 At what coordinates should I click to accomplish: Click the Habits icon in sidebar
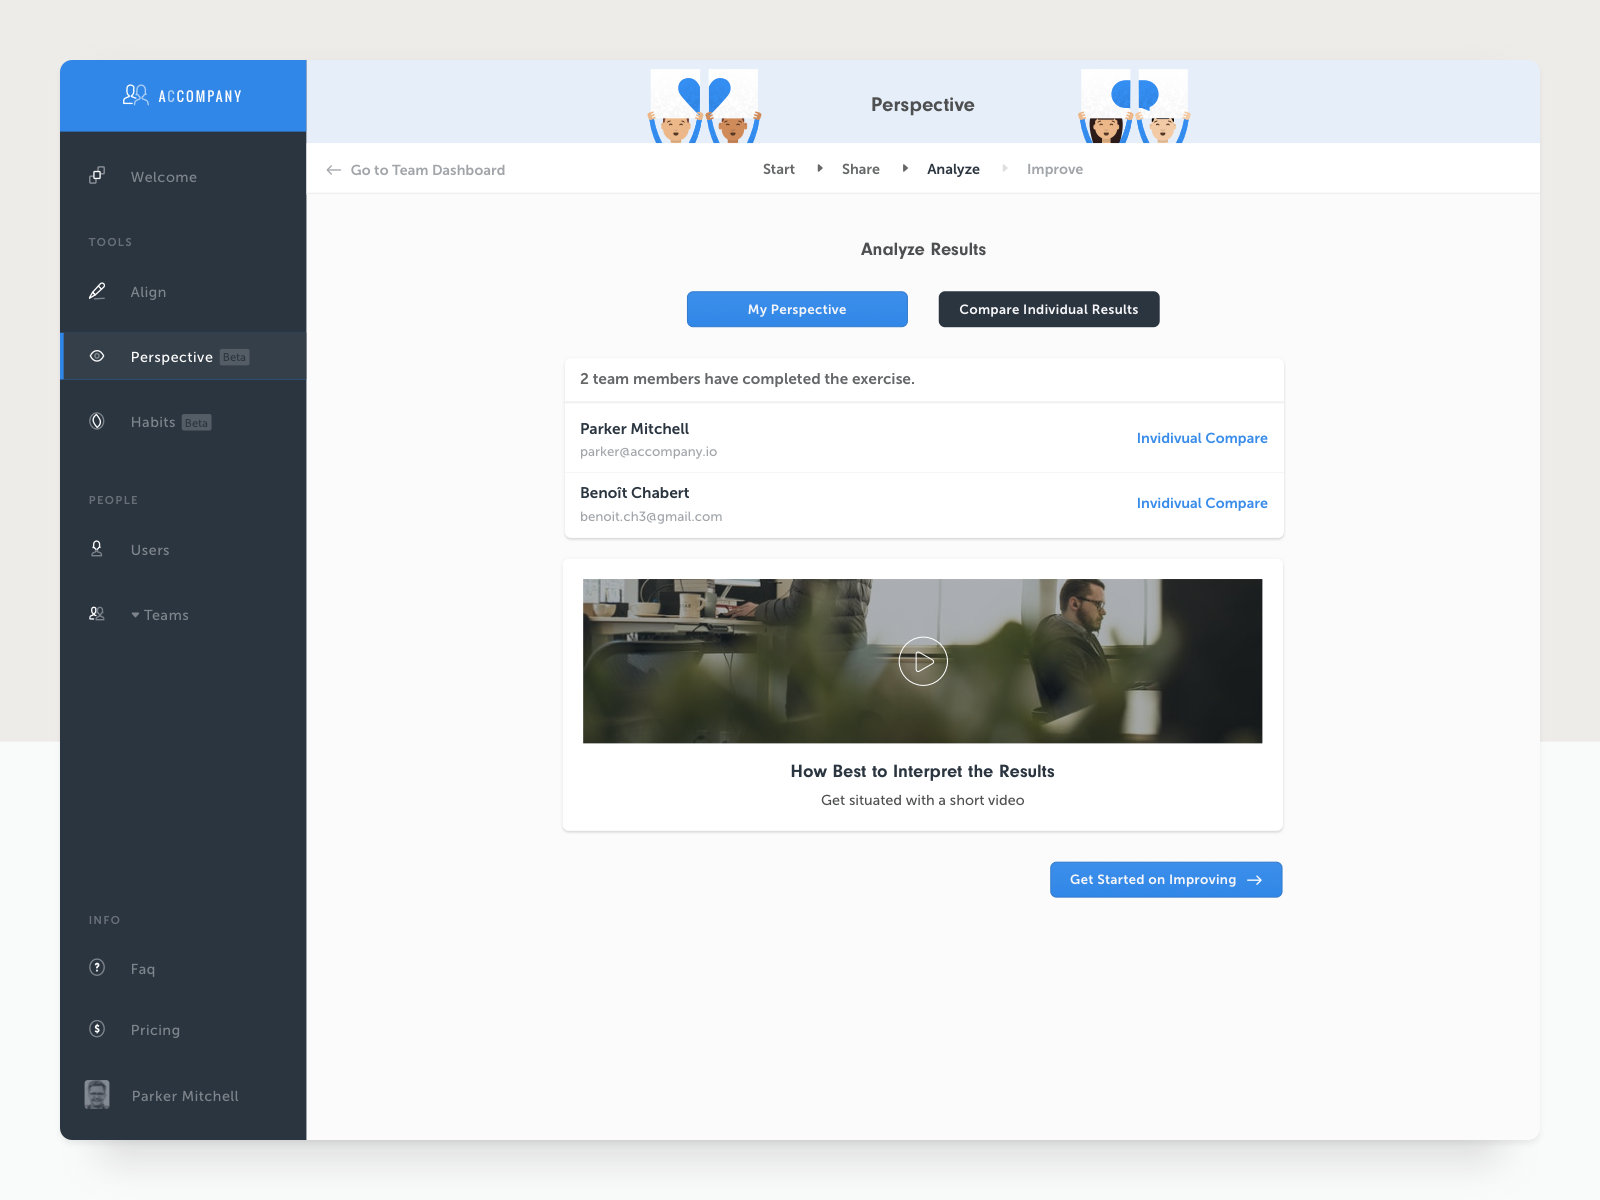[x=97, y=421]
